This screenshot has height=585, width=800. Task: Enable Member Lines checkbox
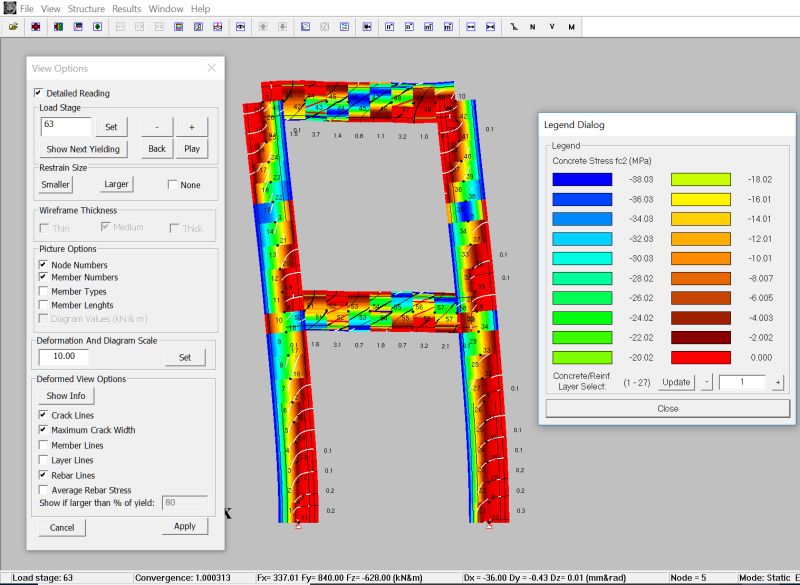[43, 445]
